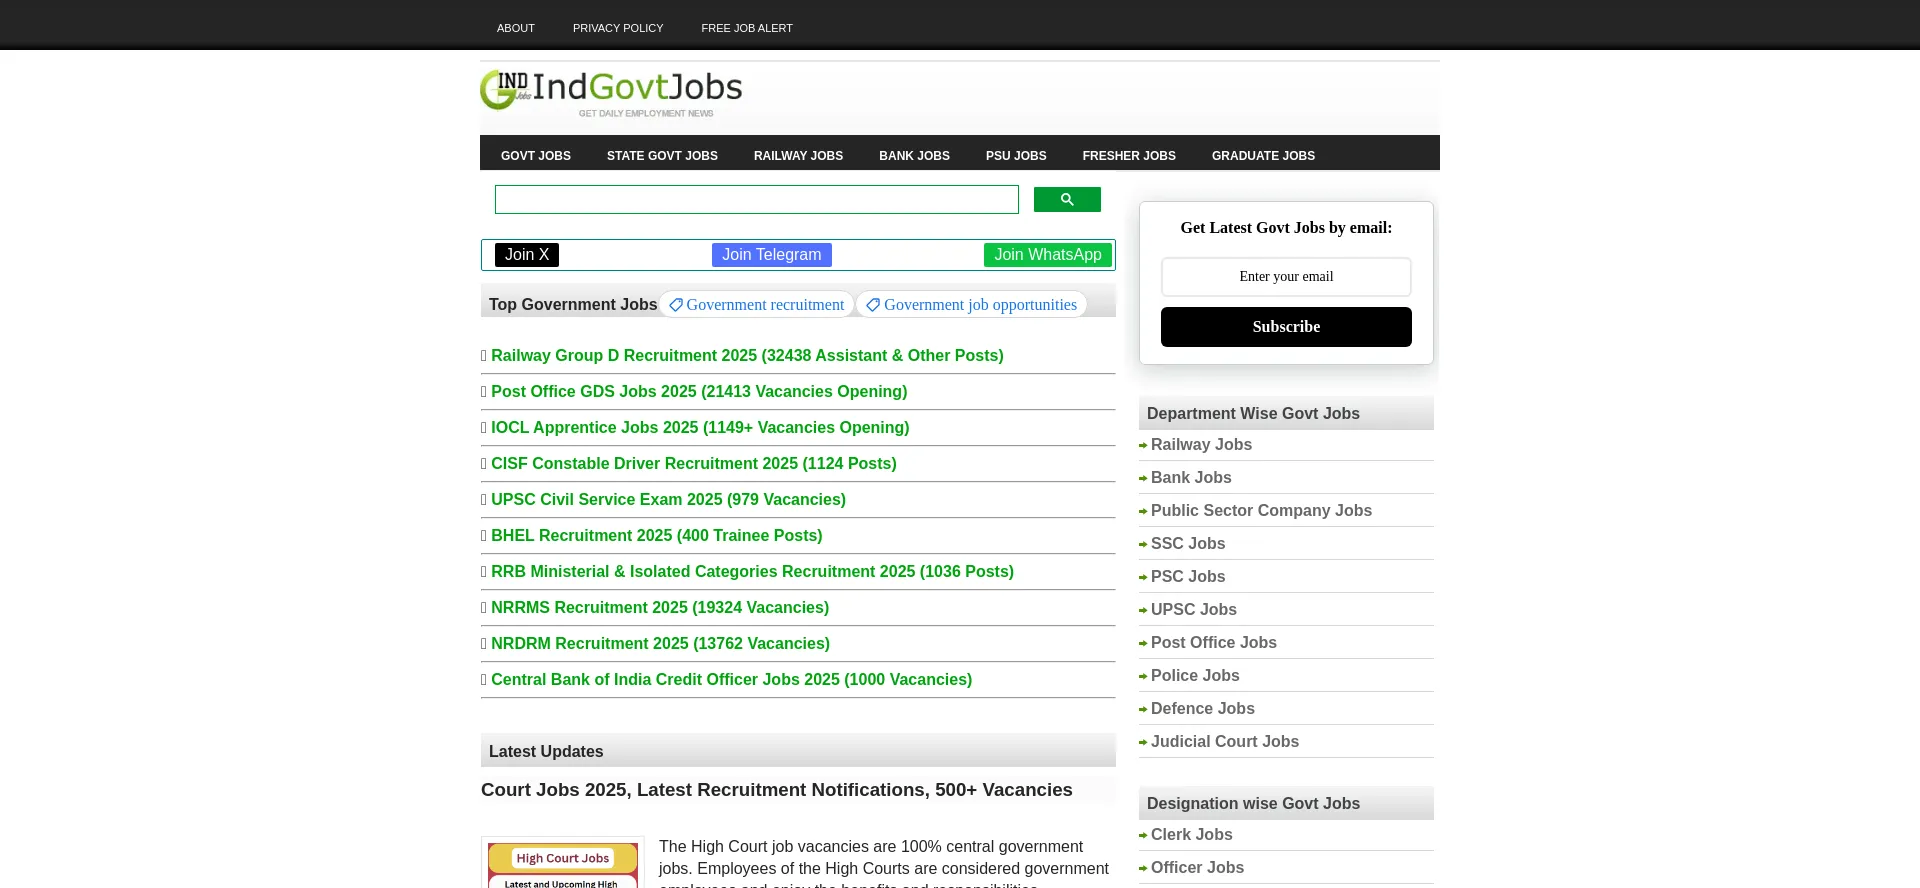Open Fresher Jobs menu item
Screen dimensions: 1920x888
tap(1129, 155)
